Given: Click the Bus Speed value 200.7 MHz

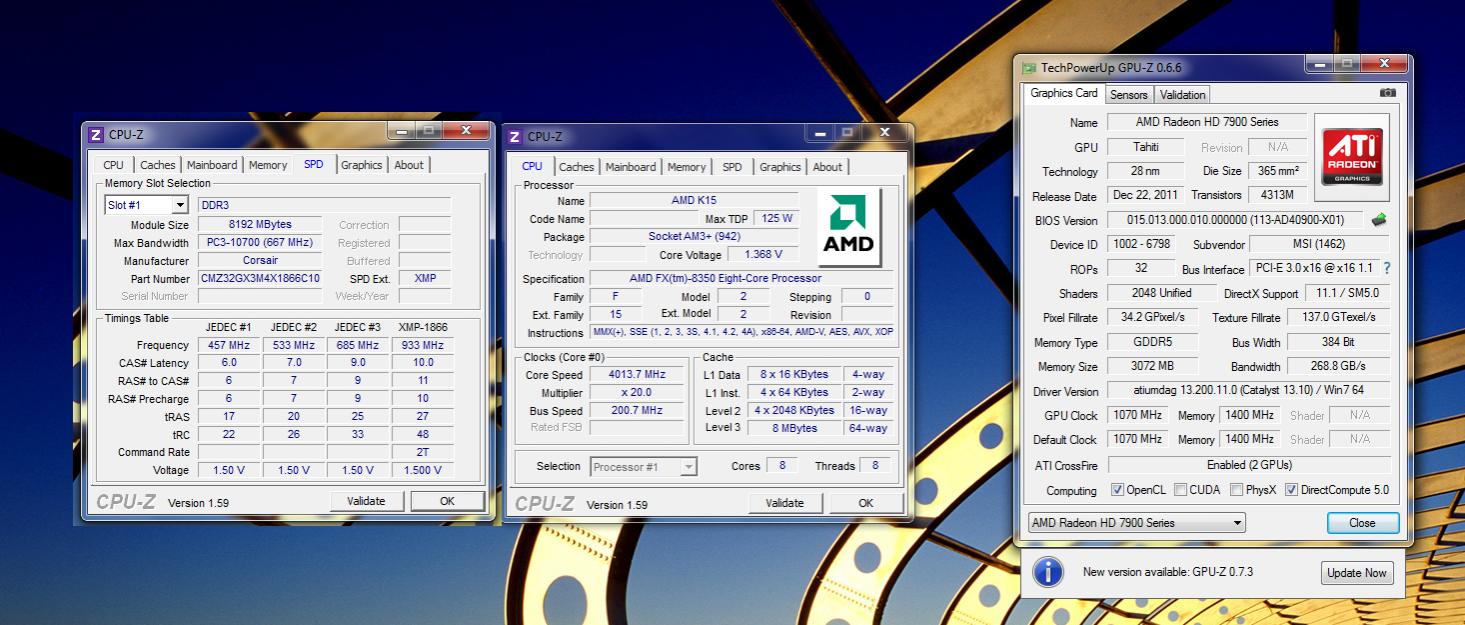Looking at the screenshot, I should (636, 411).
